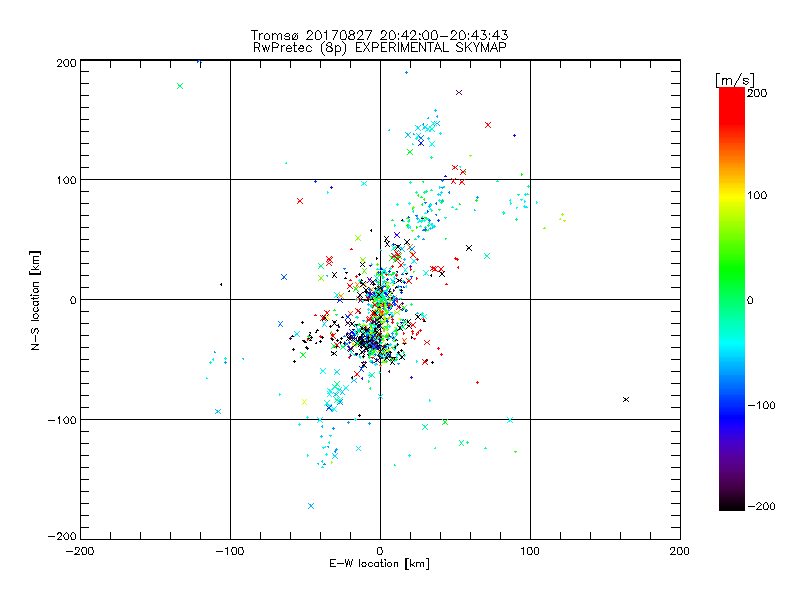Click the y-axis '200' tick label
This screenshot has width=800, height=600.
point(66,63)
